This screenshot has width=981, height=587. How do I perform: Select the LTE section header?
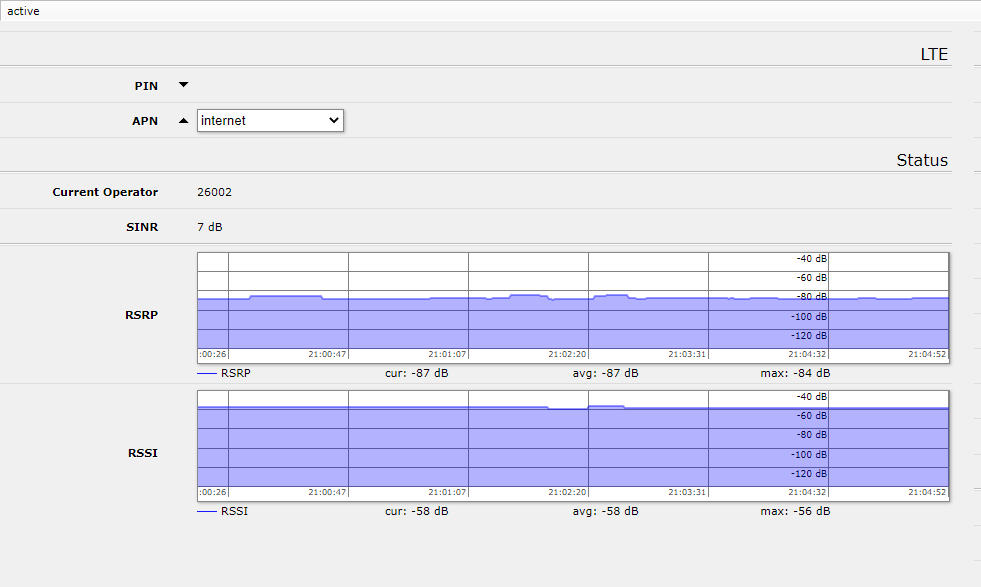[x=933, y=54]
